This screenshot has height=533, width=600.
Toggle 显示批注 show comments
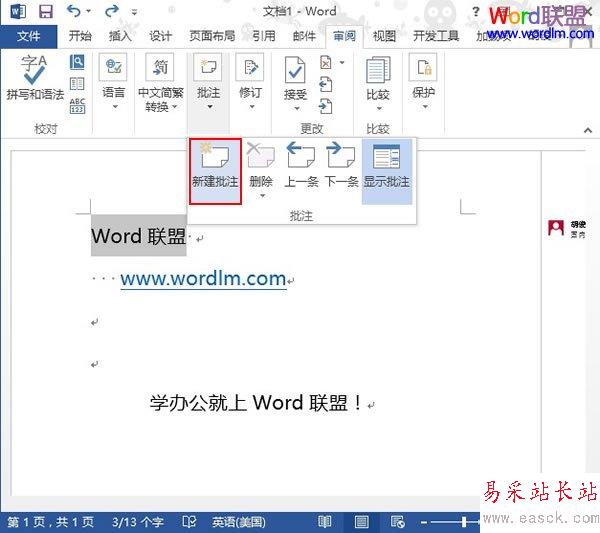[x=387, y=171]
